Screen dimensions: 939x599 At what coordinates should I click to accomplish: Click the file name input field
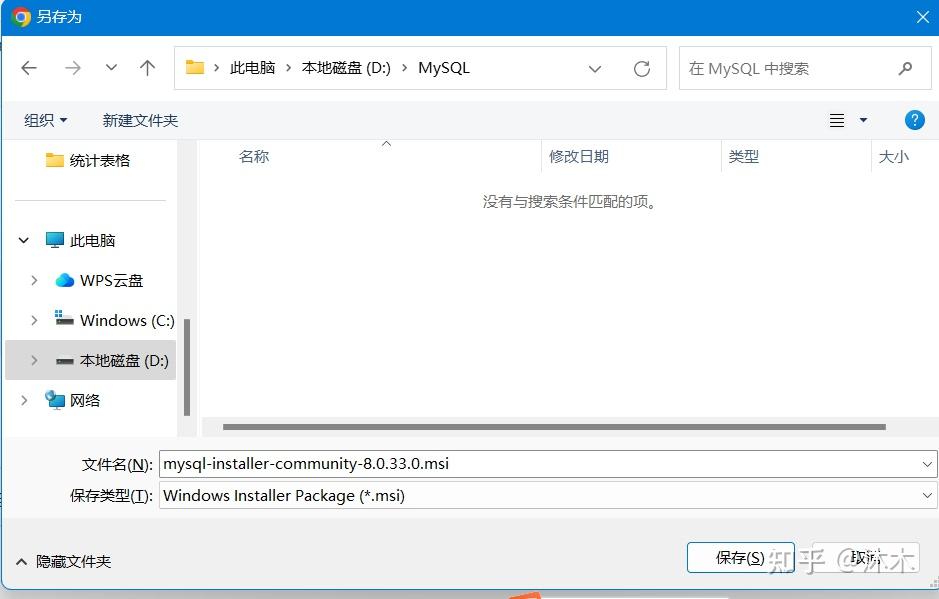[539, 464]
